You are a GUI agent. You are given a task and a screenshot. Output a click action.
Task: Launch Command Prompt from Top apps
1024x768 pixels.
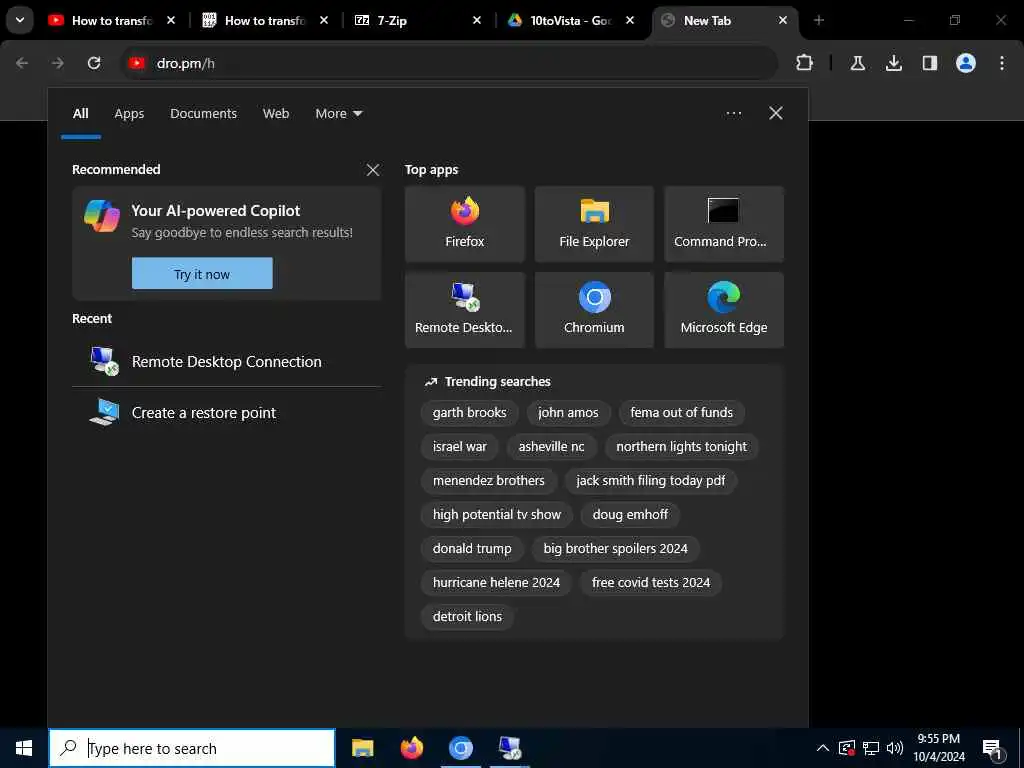pyautogui.click(x=724, y=224)
